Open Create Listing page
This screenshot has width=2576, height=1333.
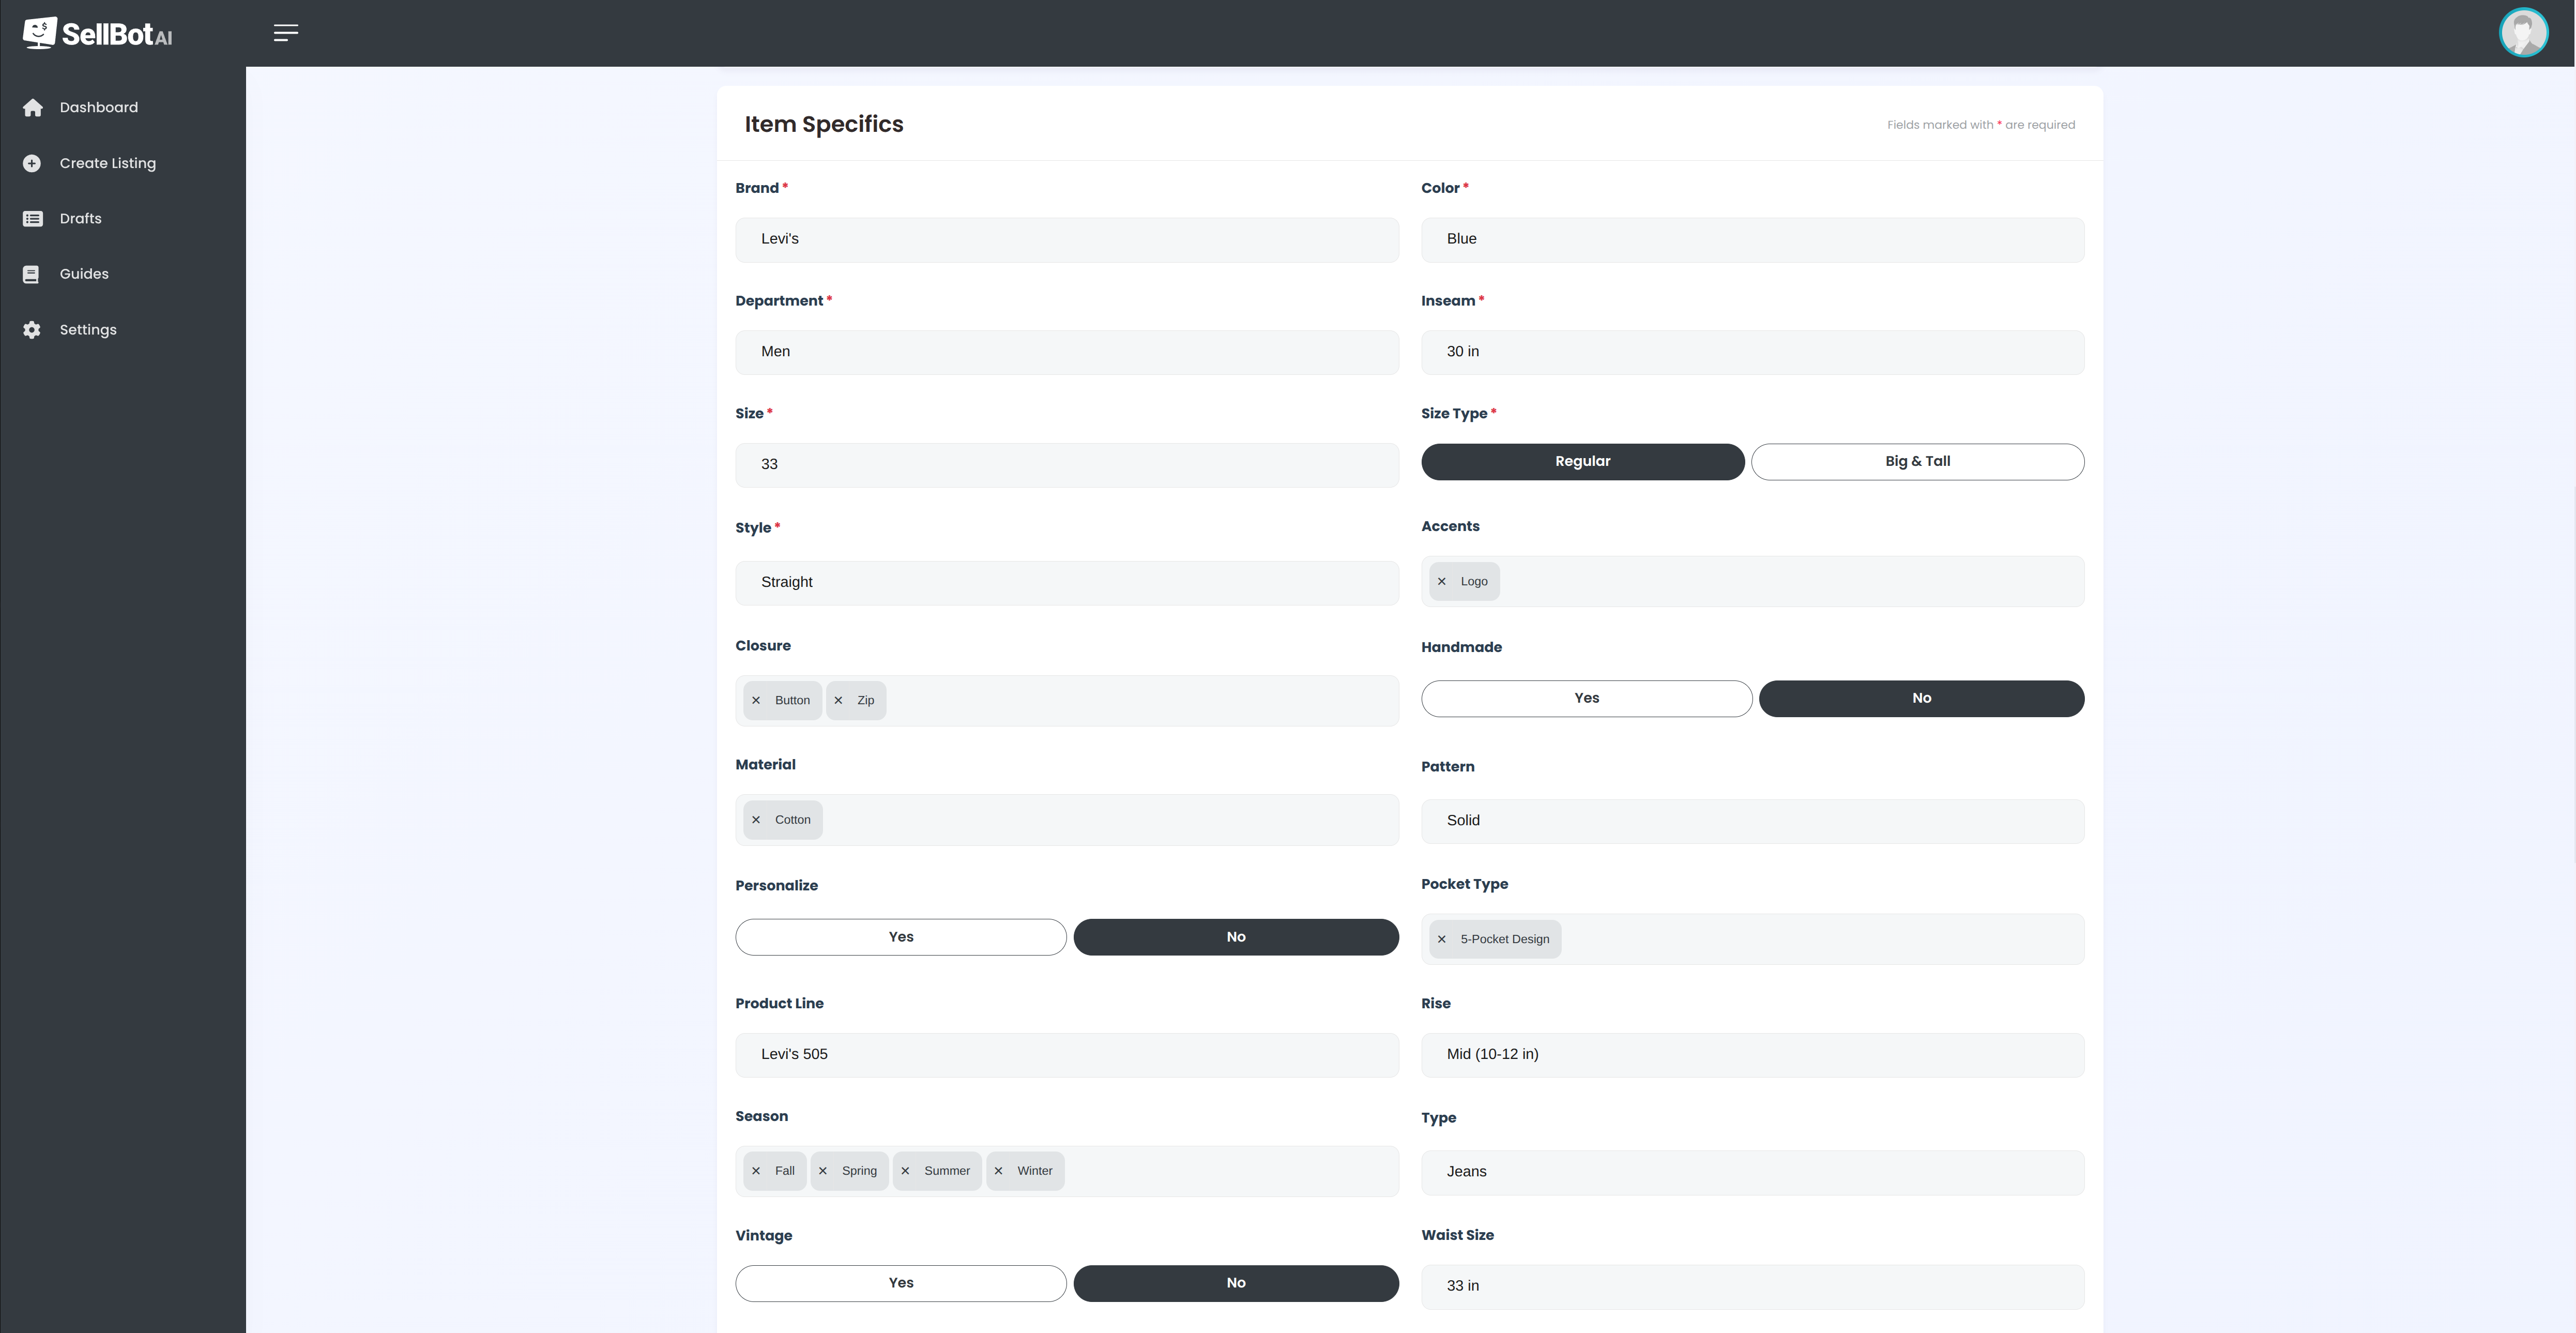point(107,163)
